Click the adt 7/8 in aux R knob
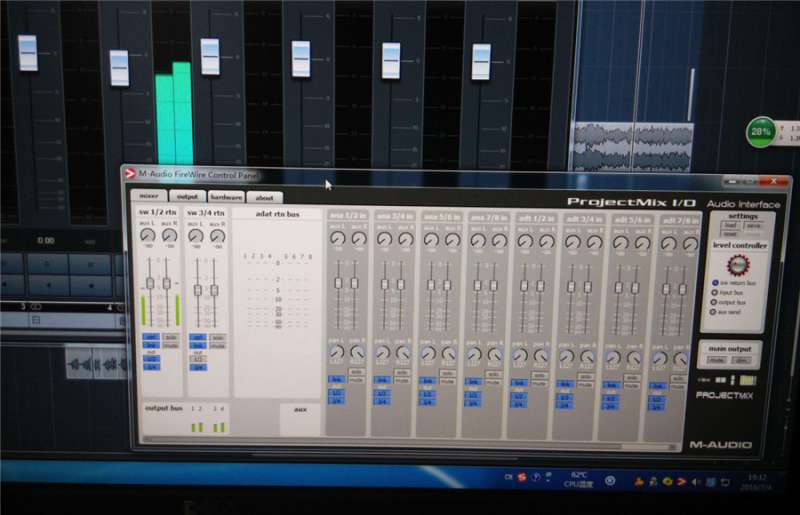This screenshot has width=800, height=515. click(x=691, y=243)
